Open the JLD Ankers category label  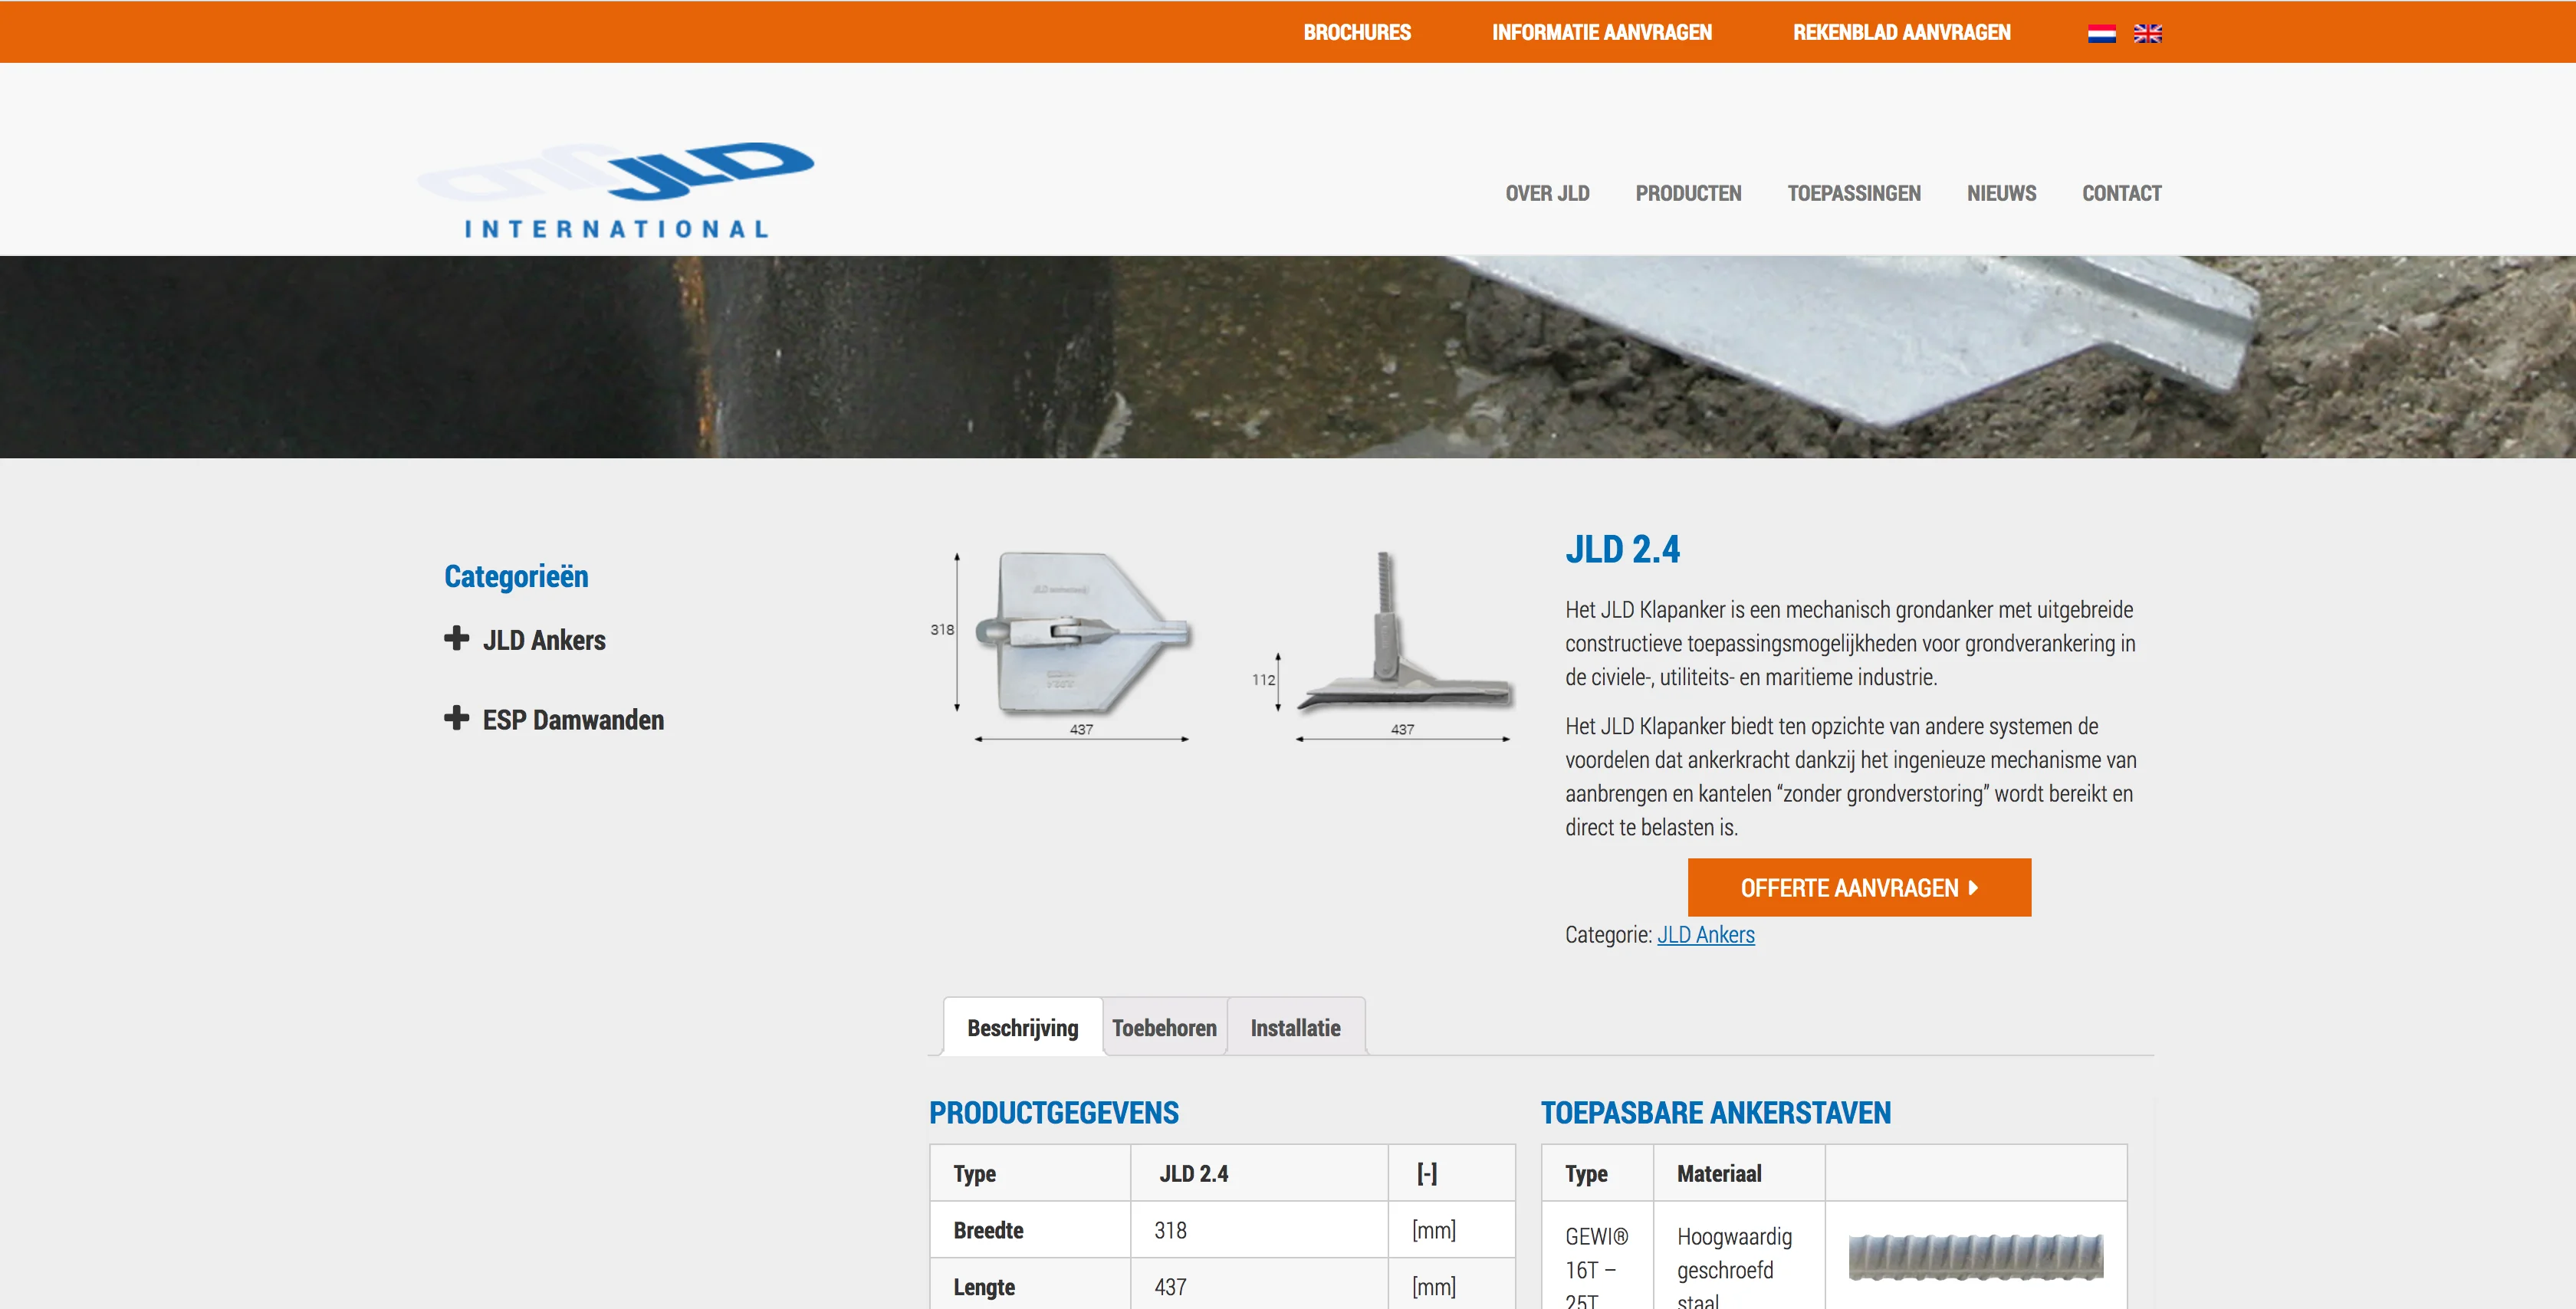[x=544, y=640]
